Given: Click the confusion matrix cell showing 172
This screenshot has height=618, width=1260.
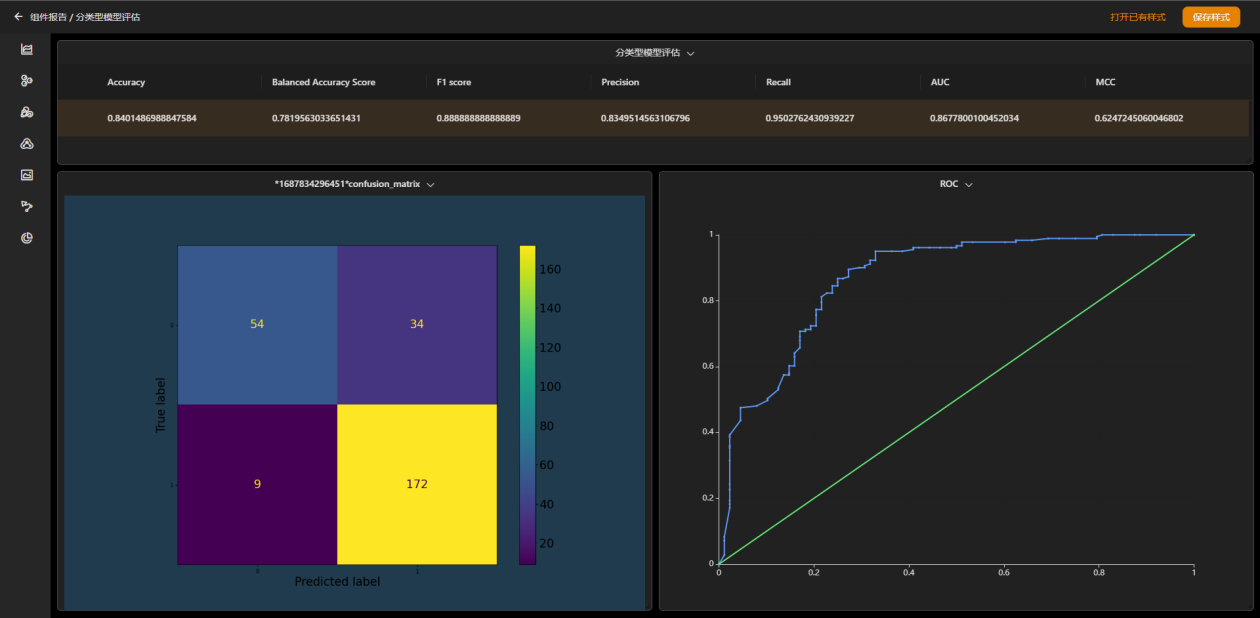Looking at the screenshot, I should [x=417, y=484].
